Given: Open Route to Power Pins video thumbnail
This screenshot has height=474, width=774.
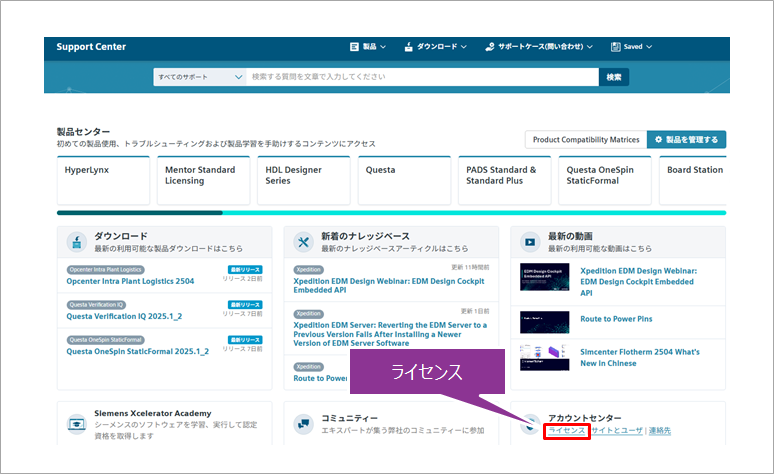Looking at the screenshot, I should [544, 322].
